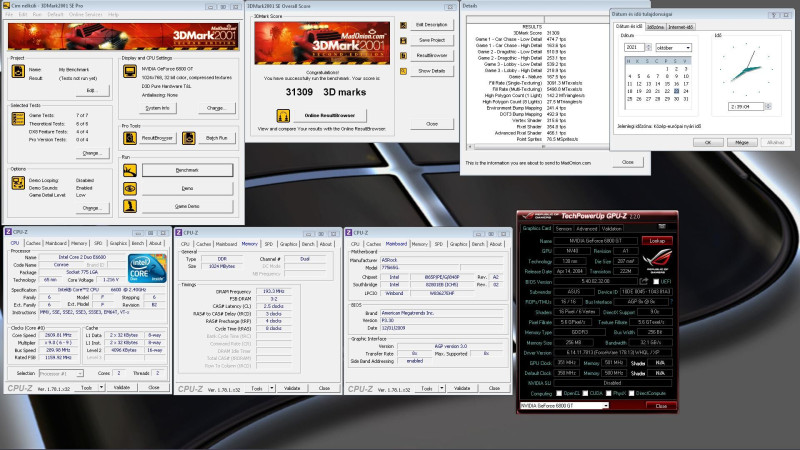Open Tools dropdown arrow in CPU-Z Memory window
Screen dimensions: 800x450
tap(271, 389)
